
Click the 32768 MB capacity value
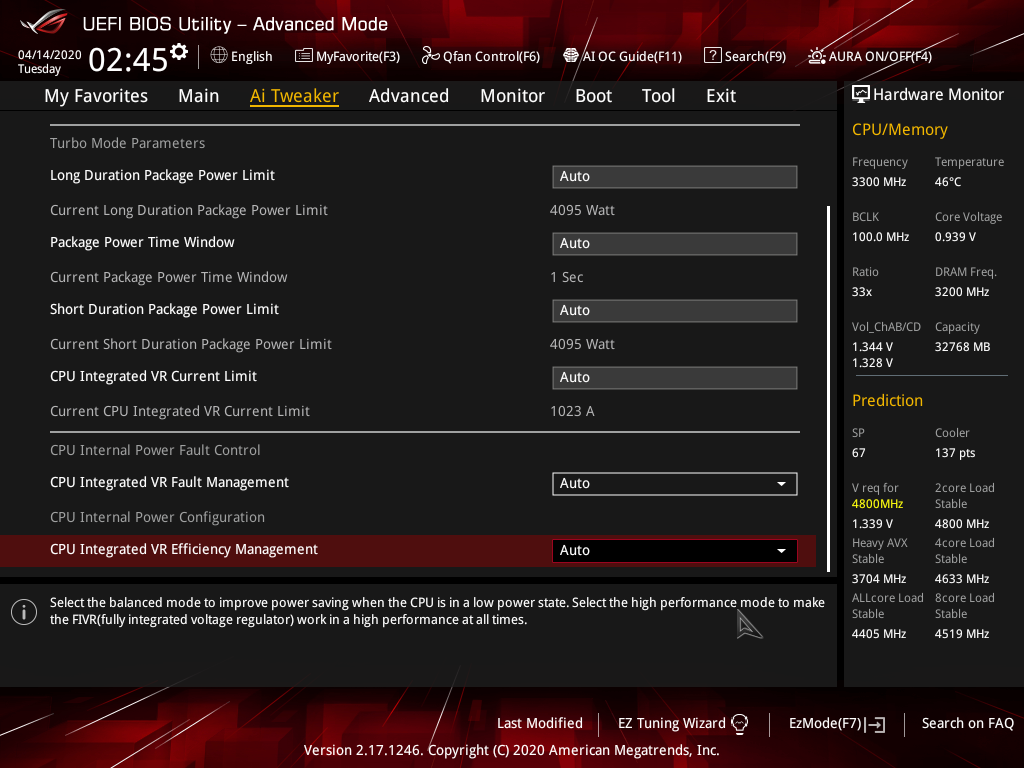962,347
